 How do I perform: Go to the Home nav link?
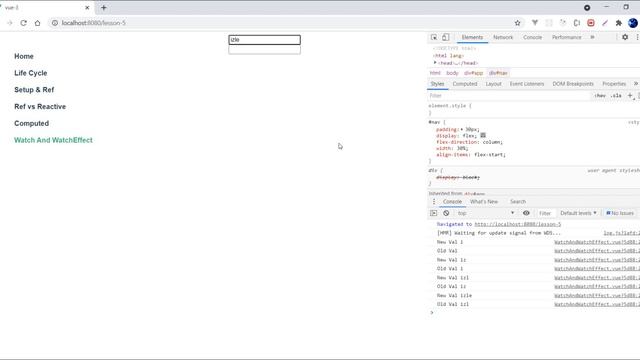click(x=24, y=56)
